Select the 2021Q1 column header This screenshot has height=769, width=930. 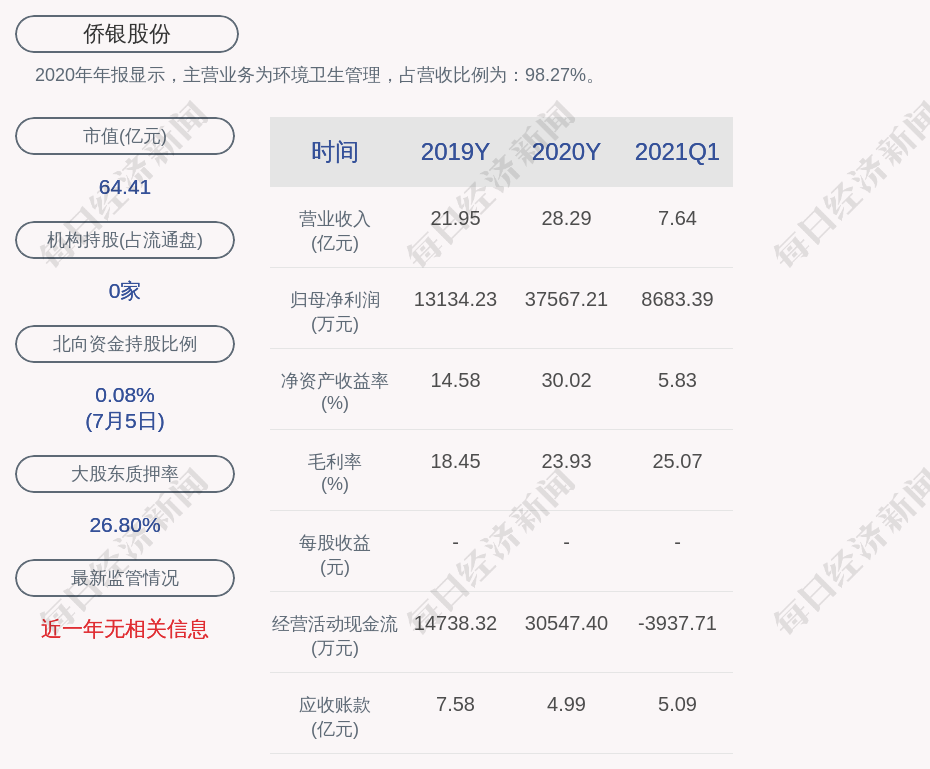point(677,152)
